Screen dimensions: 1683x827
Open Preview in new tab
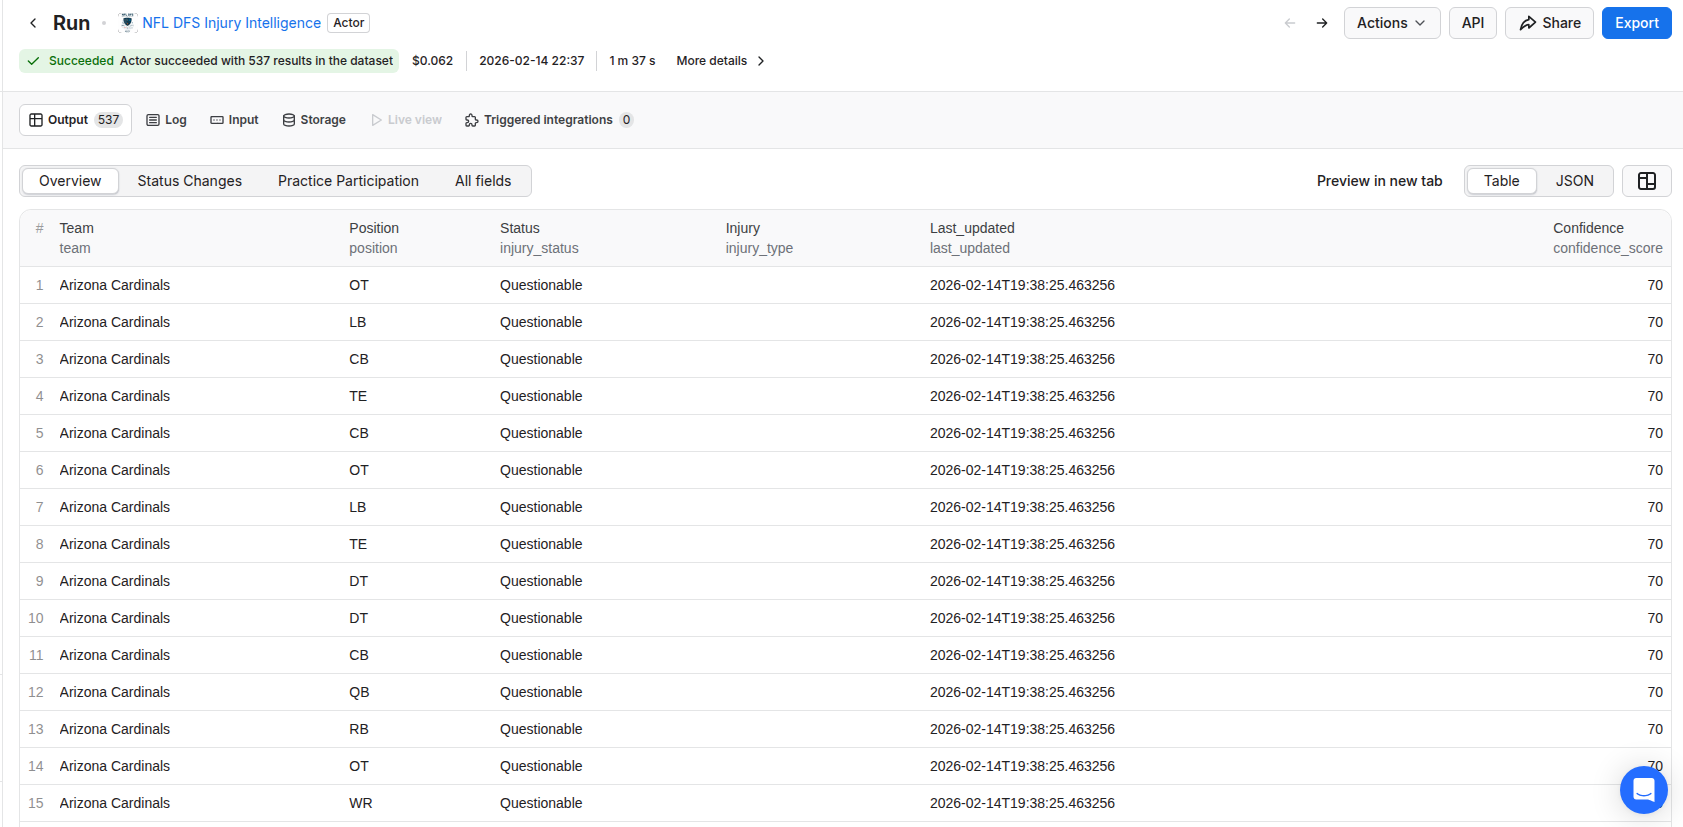[1379, 181]
